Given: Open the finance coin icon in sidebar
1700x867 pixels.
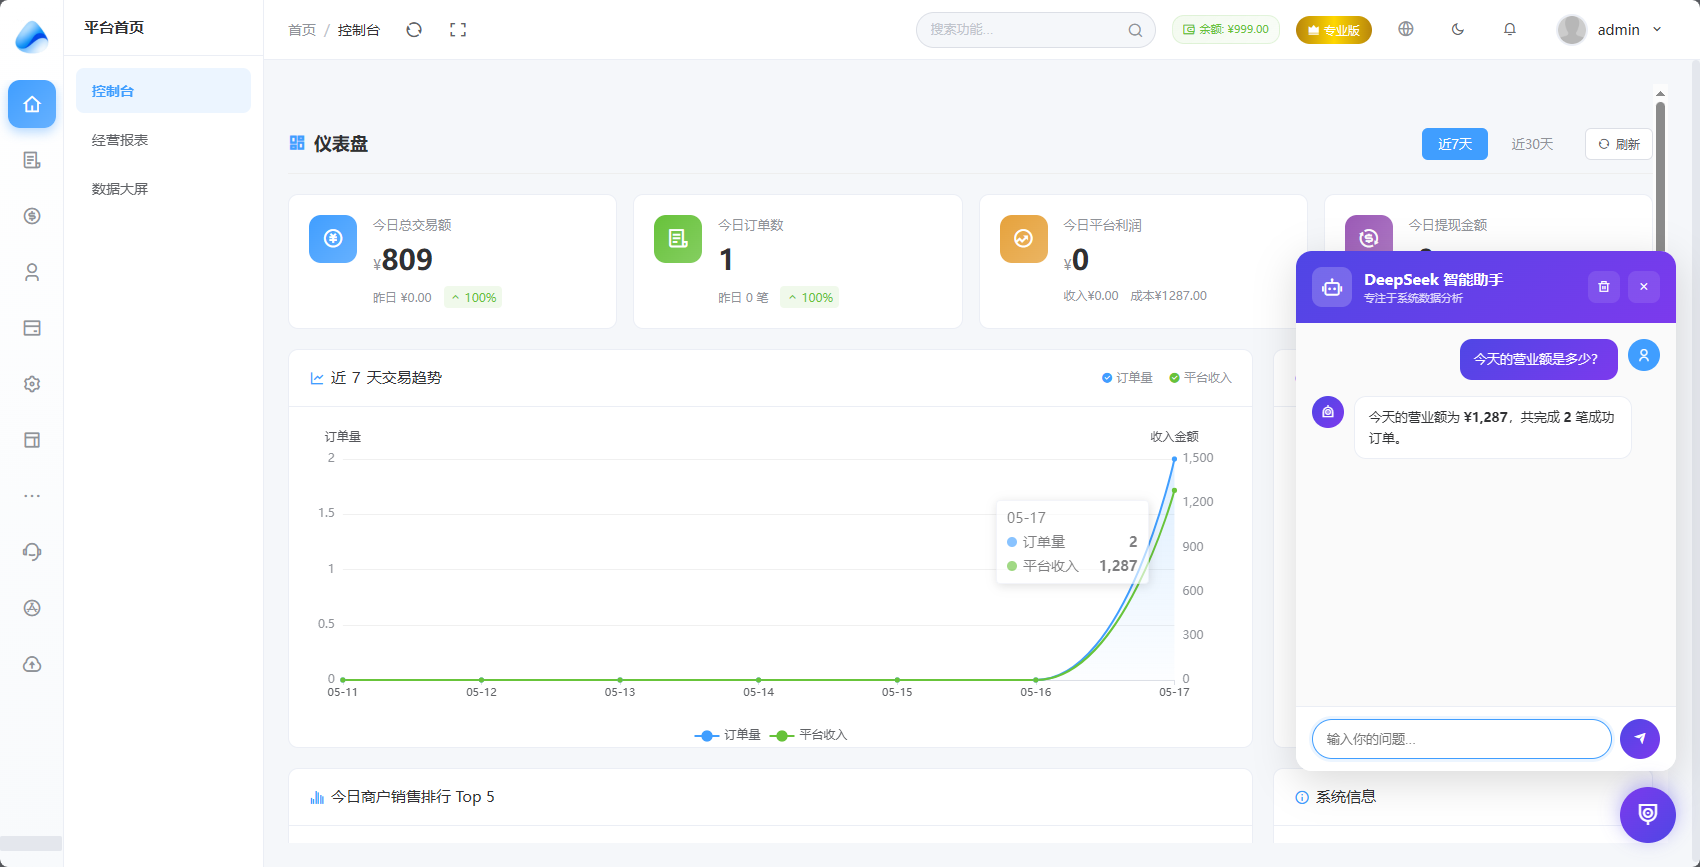Looking at the screenshot, I should pos(32,216).
